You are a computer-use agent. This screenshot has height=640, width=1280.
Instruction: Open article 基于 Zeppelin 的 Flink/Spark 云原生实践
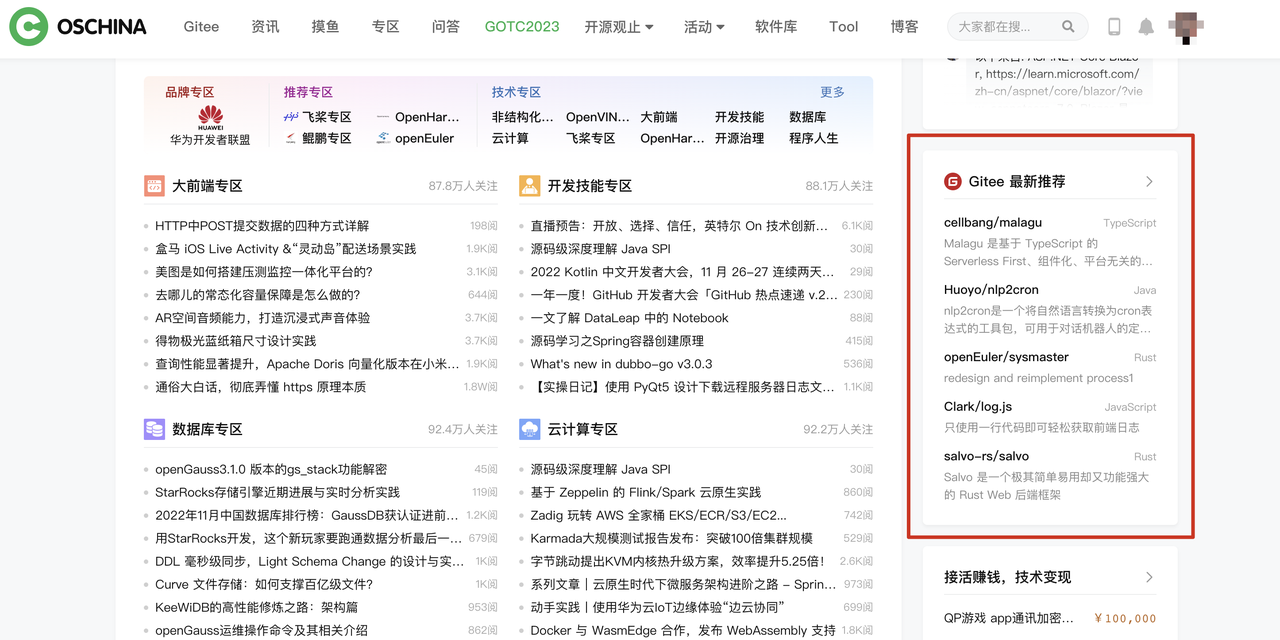click(x=645, y=492)
